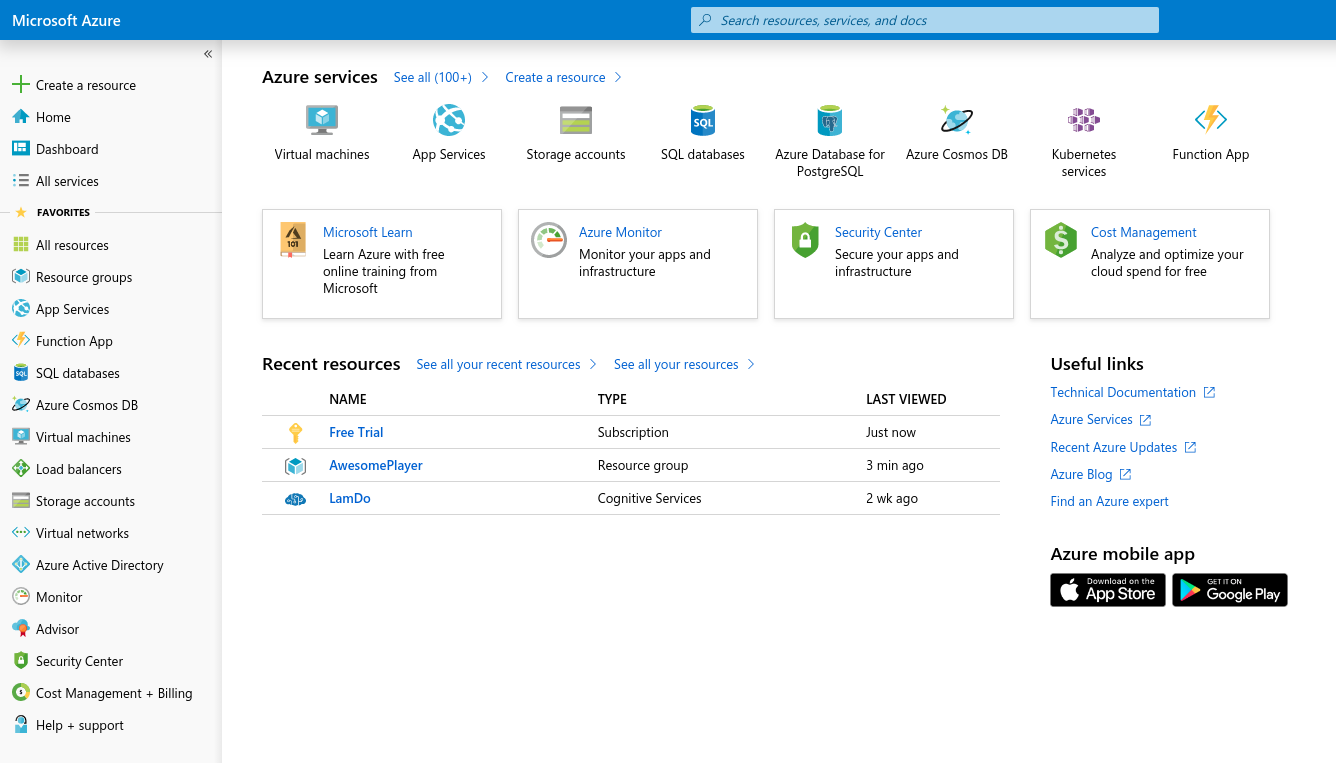Select Azure Active Directory in sidebar

[99, 565]
